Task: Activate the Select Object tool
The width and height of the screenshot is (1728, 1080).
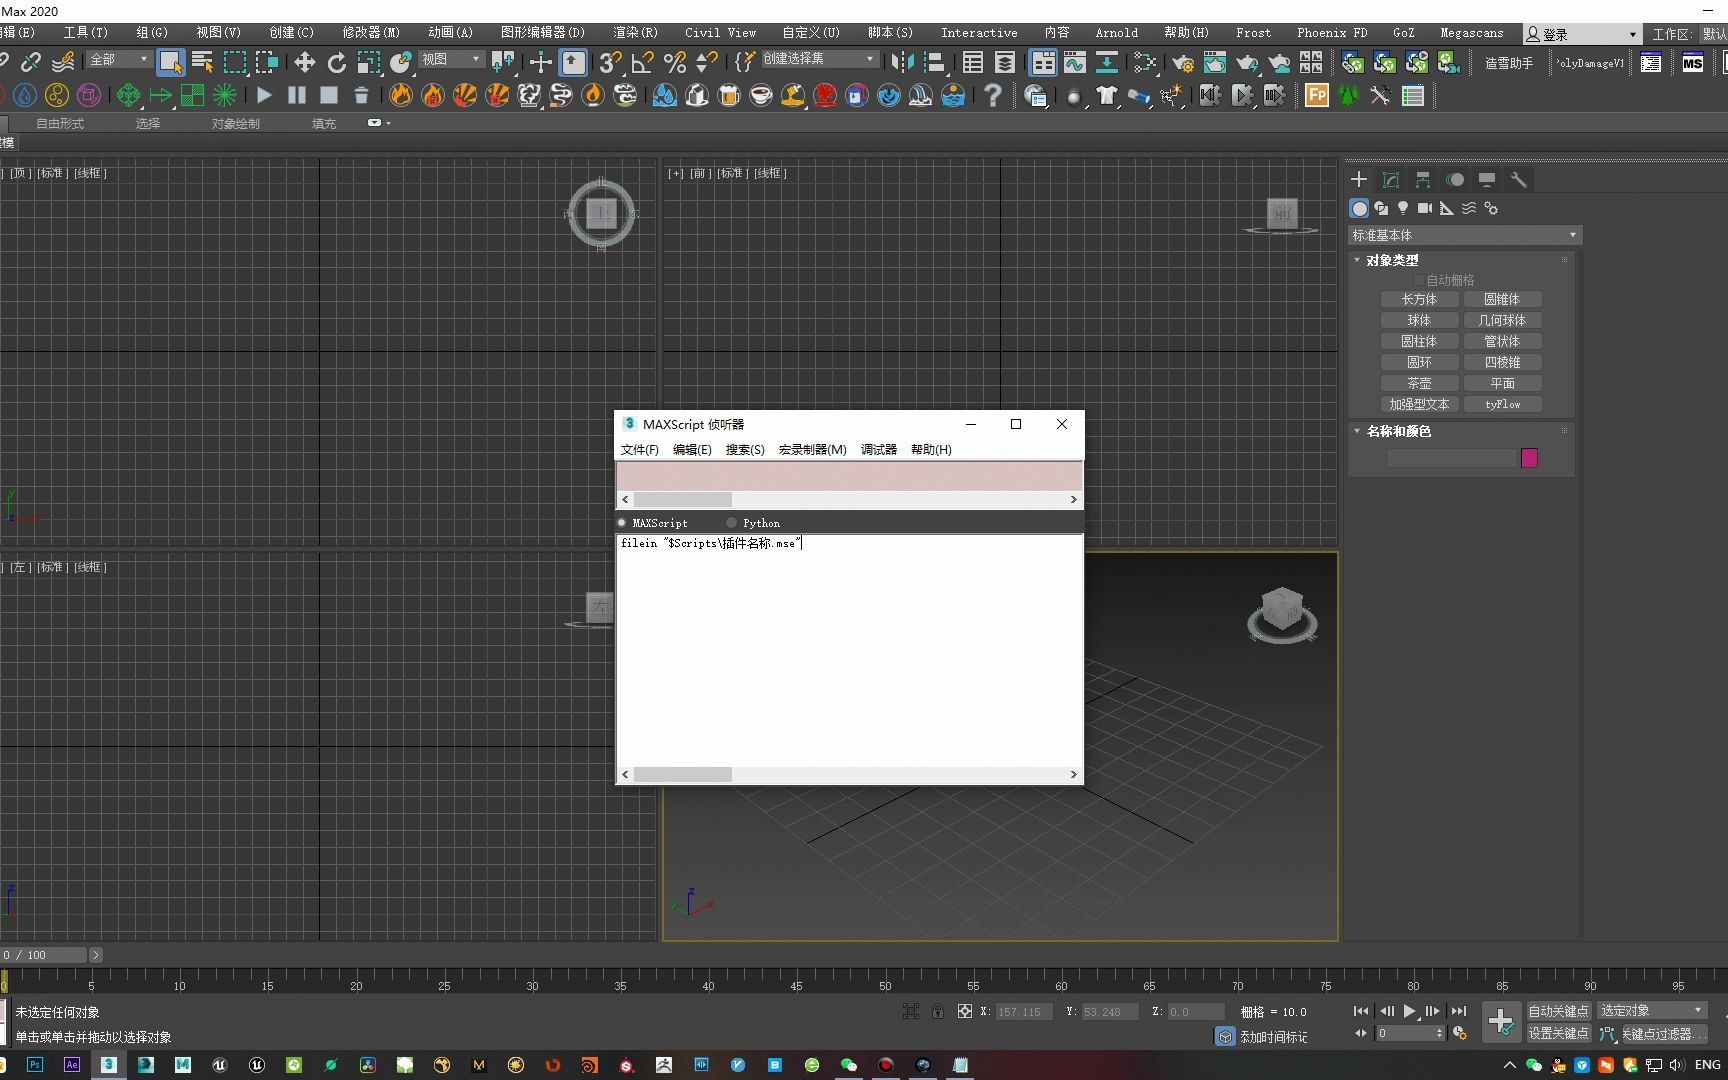Action: (170, 63)
